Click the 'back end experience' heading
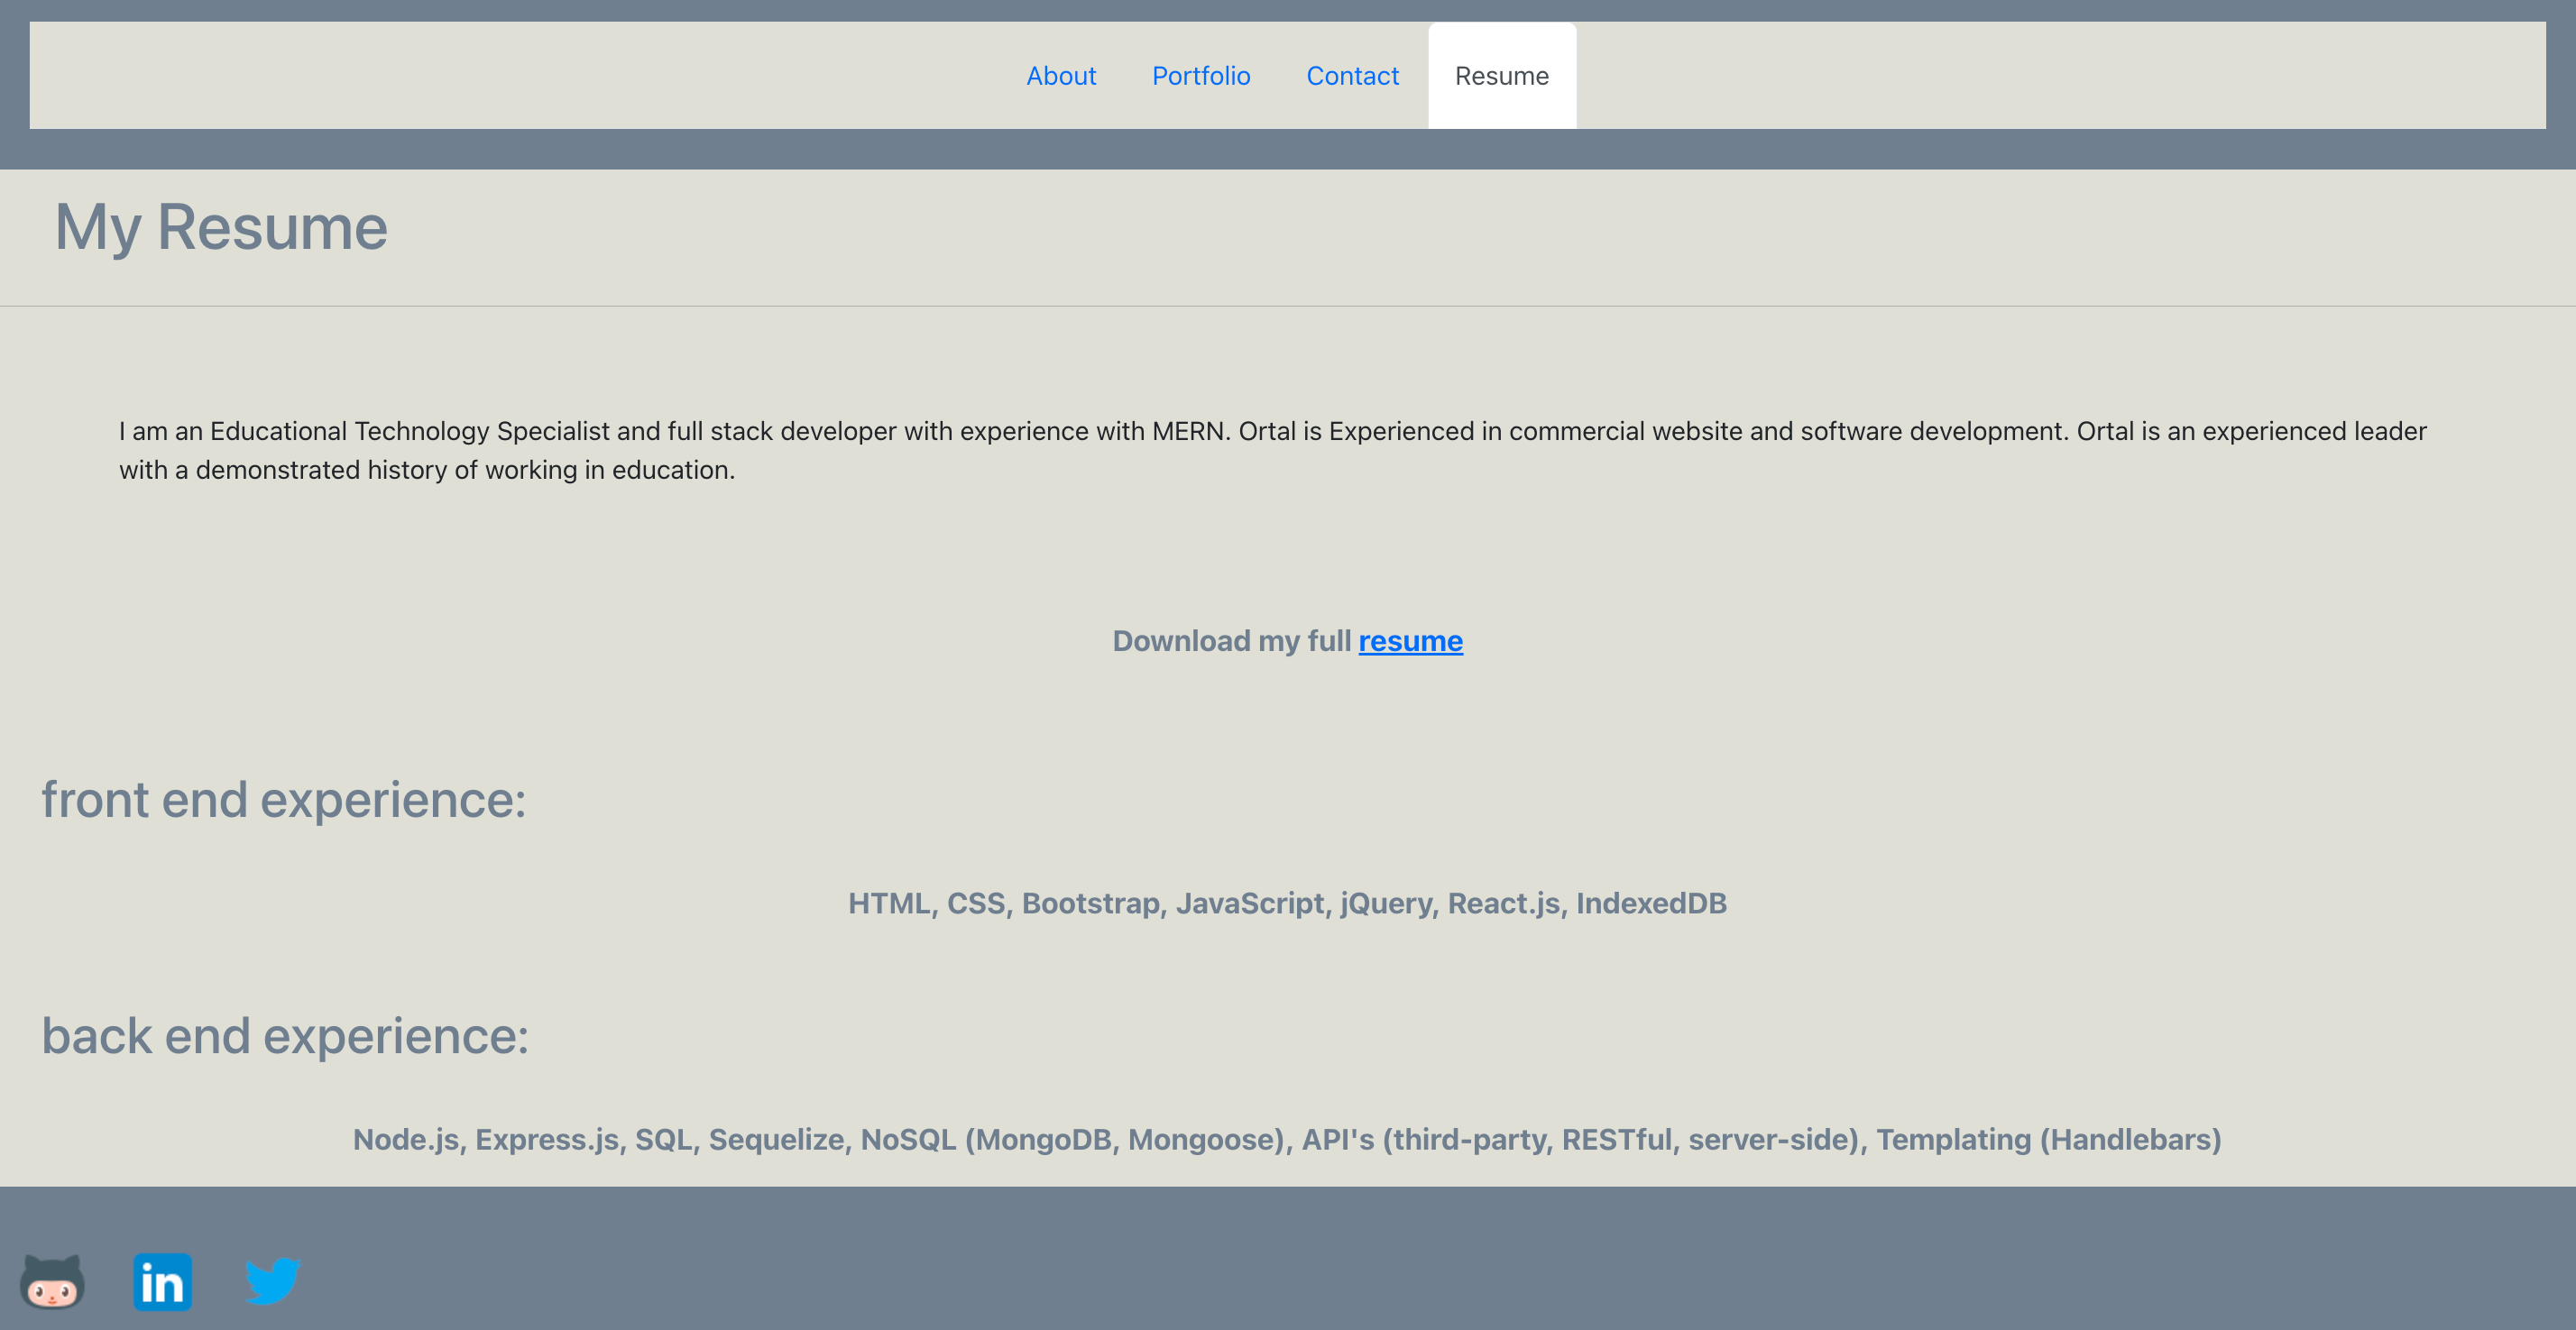Screen dimensions: 2576x1330 point(284,1036)
